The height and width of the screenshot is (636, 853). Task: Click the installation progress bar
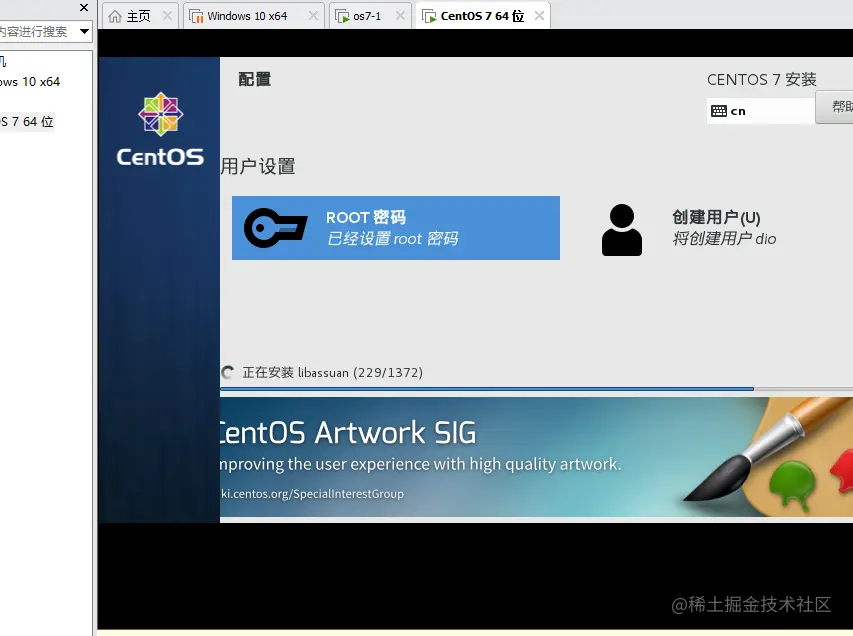tap(536, 389)
